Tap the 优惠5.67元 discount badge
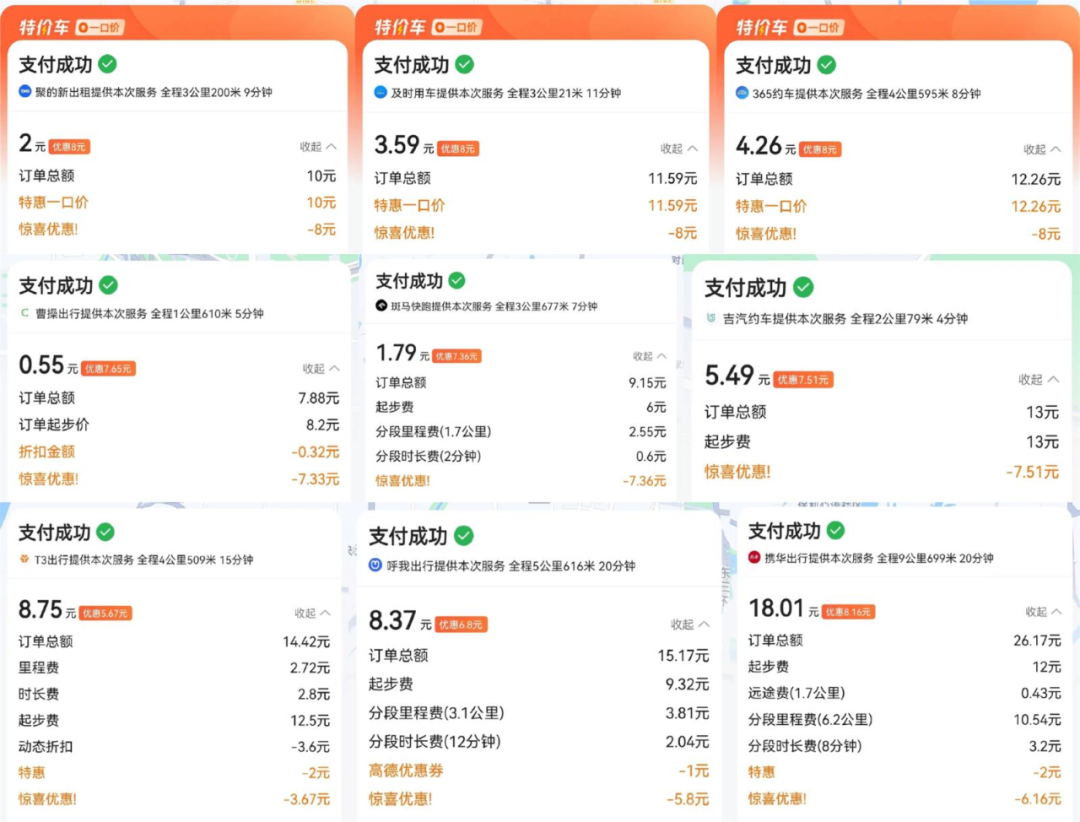Screen dimensions: 1080x822 point(105,613)
